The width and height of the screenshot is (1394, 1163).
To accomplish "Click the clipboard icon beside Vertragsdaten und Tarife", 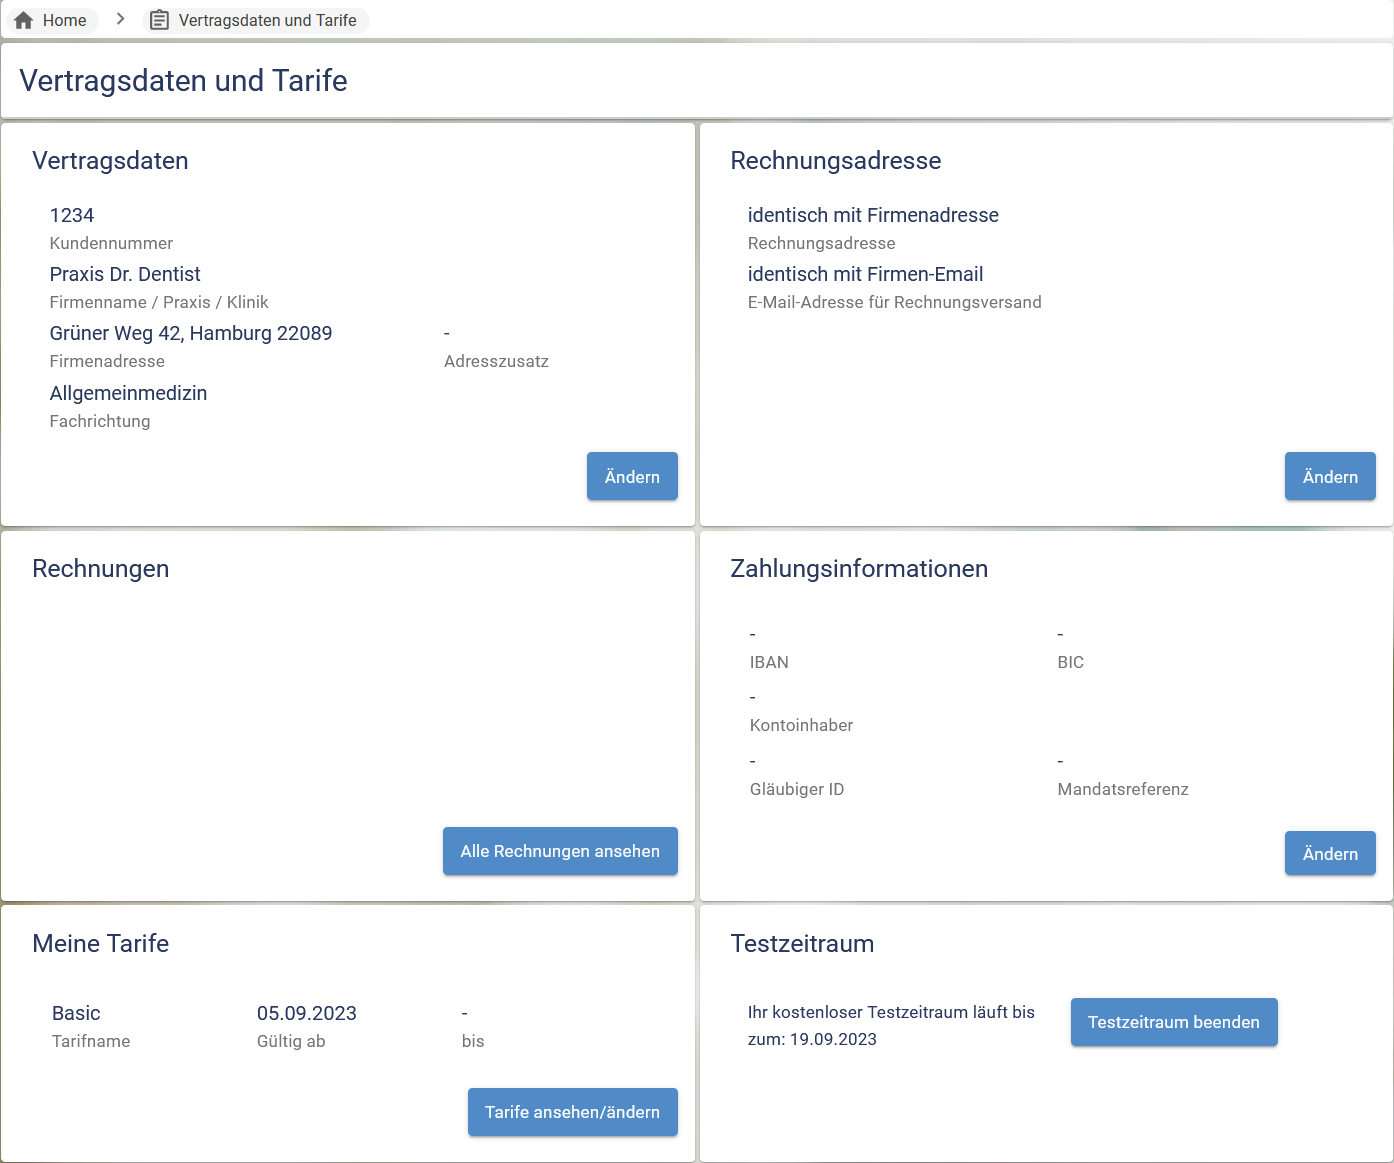I will pos(159,20).
